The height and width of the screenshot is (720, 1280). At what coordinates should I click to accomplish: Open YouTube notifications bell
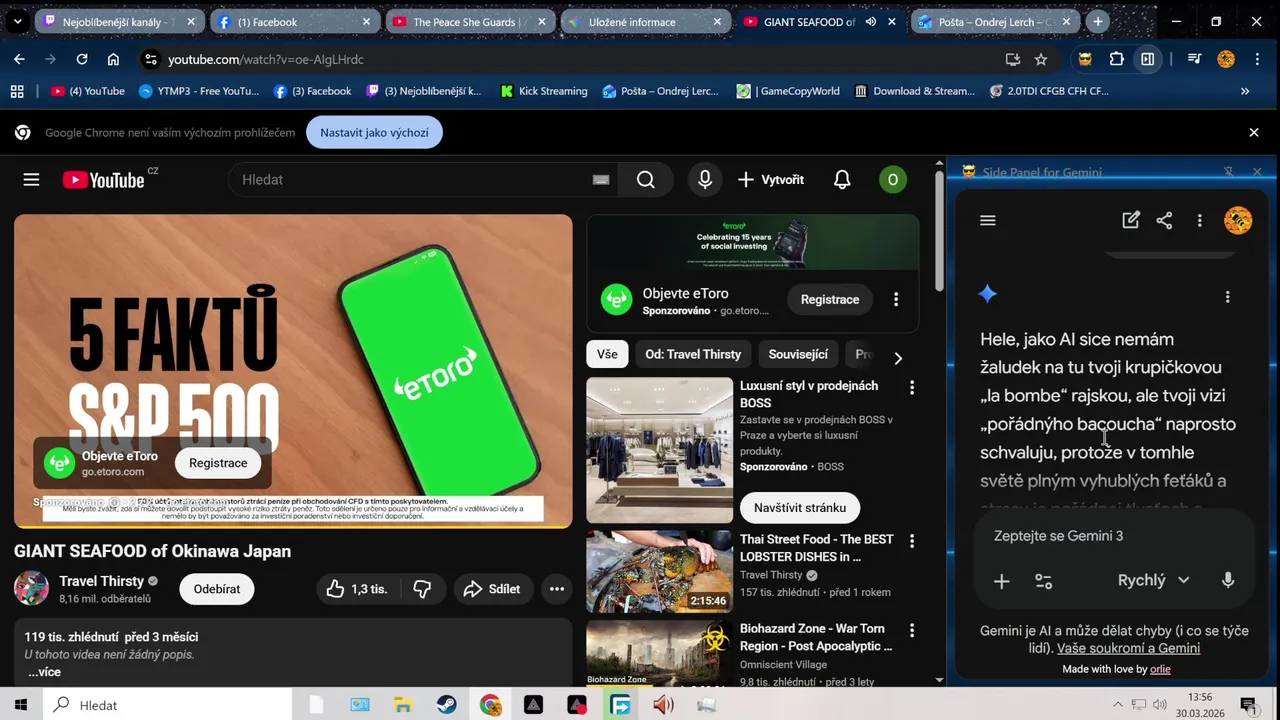(842, 180)
